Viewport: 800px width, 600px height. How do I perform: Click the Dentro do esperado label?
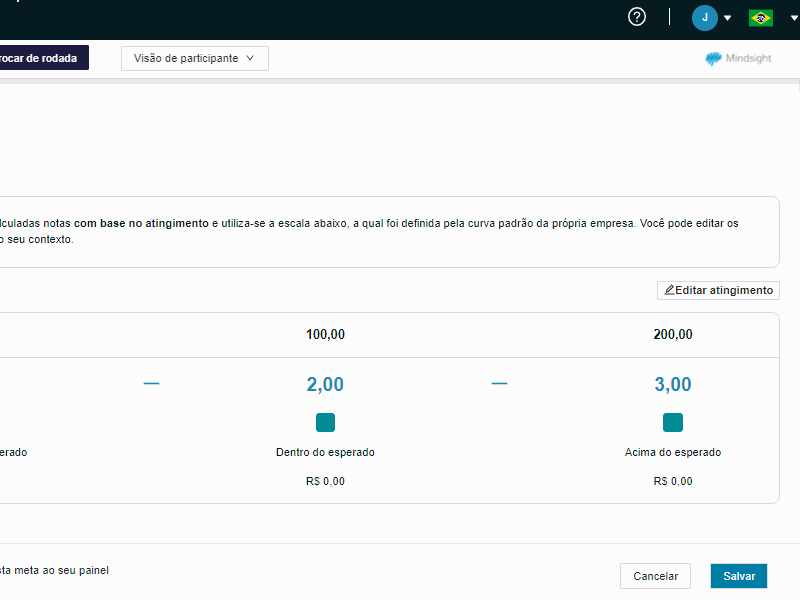tap(325, 452)
